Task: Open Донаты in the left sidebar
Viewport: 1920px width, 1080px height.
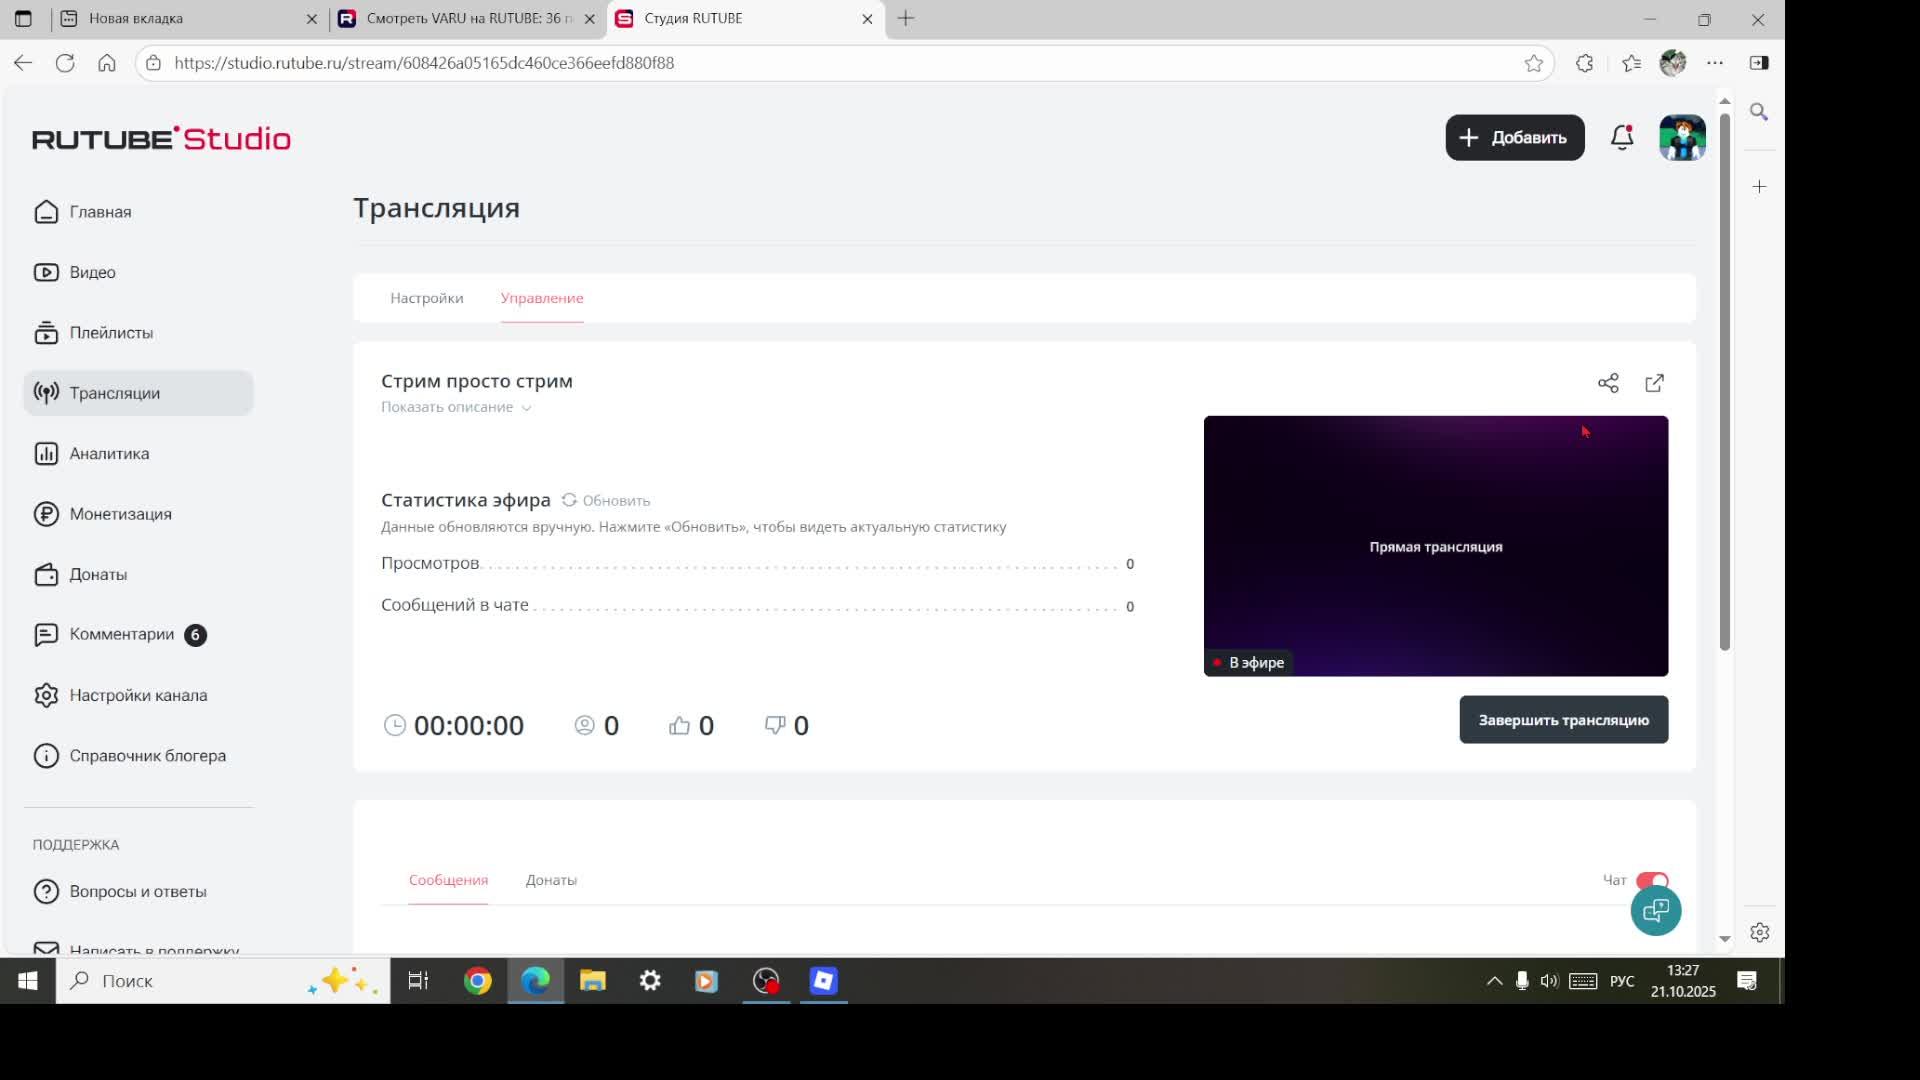Action: pos(98,574)
